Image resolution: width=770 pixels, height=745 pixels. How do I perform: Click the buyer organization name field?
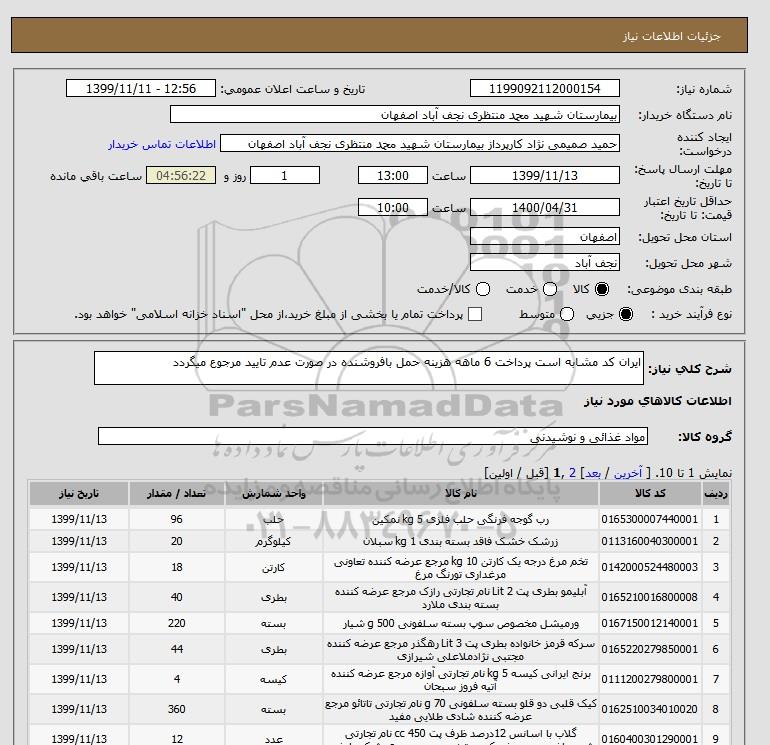click(x=395, y=114)
